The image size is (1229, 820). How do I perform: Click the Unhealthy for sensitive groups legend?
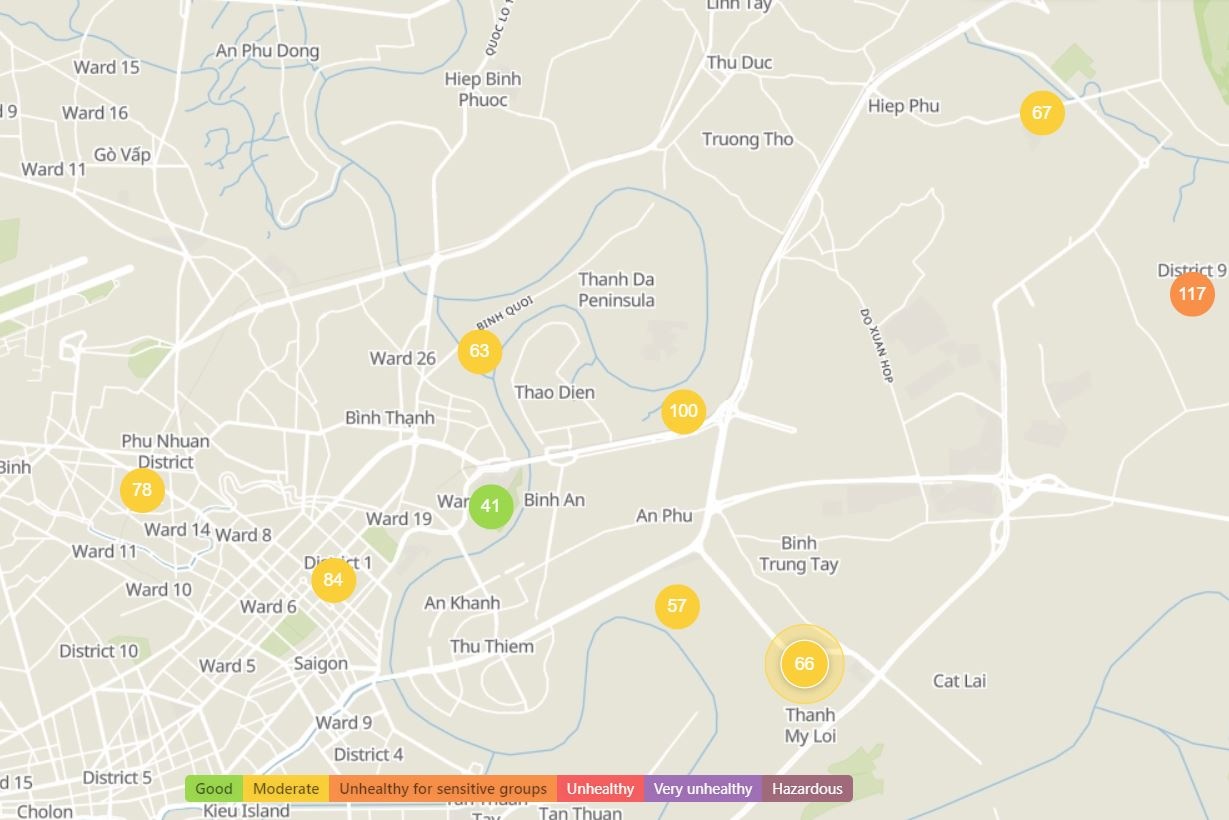tap(443, 789)
